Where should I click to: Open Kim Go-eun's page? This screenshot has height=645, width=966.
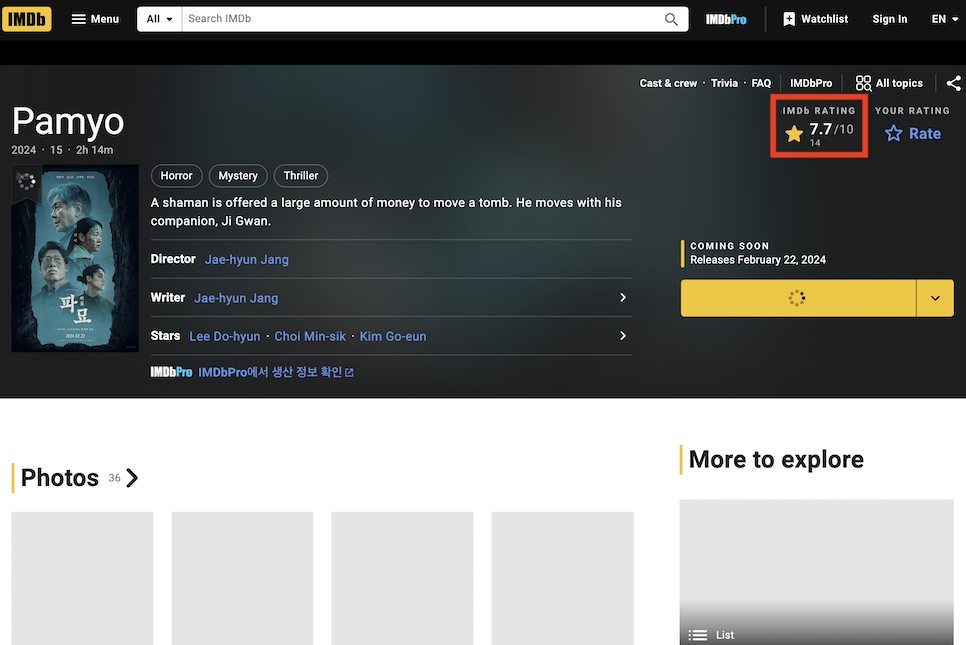pyautogui.click(x=393, y=336)
